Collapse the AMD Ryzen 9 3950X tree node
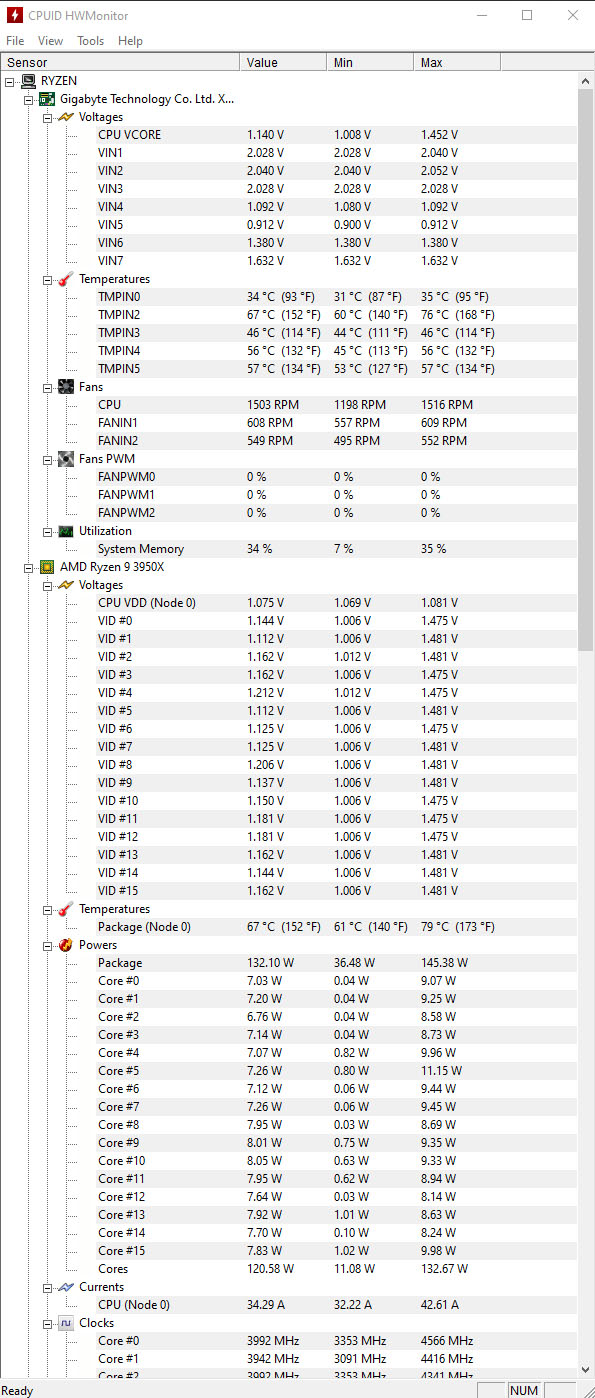This screenshot has width=595, height=1398. (x=29, y=567)
